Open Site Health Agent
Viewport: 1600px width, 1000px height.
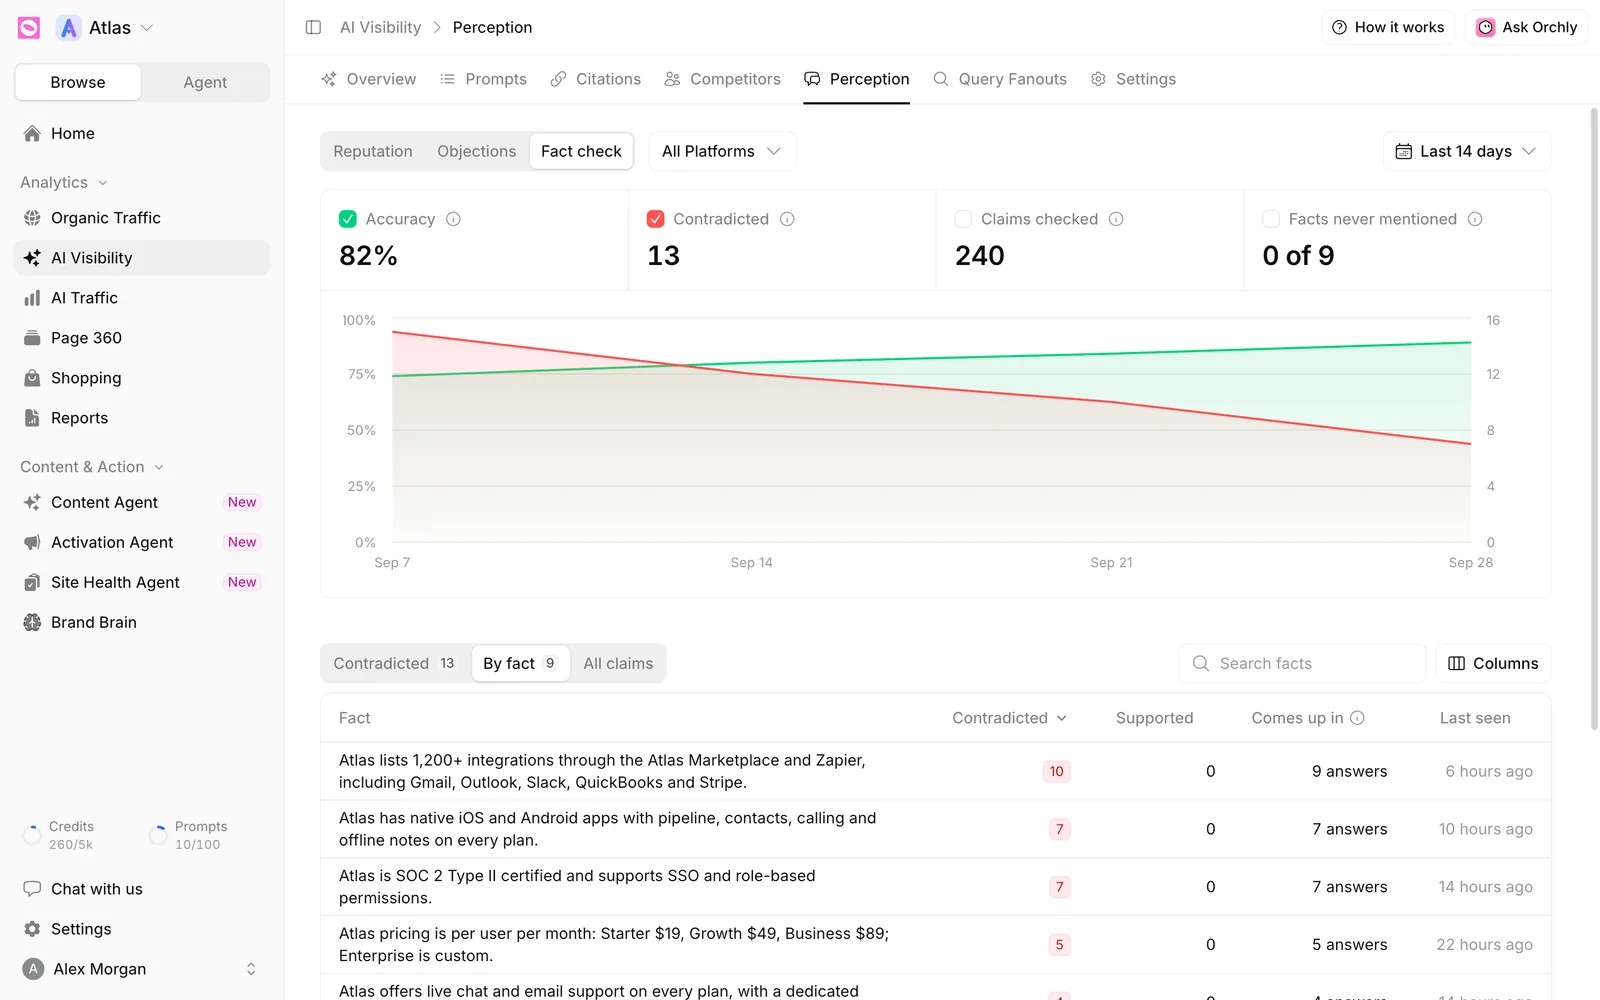[142, 582]
